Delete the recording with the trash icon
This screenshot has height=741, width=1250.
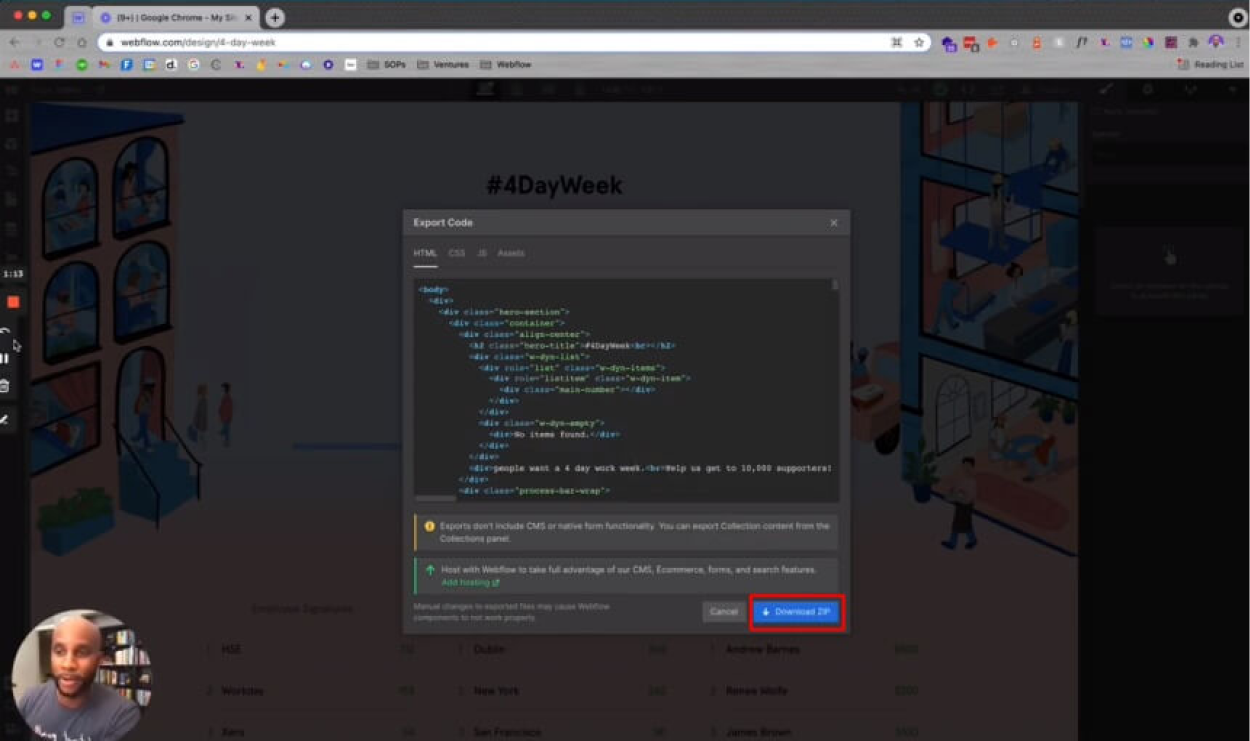coord(5,386)
